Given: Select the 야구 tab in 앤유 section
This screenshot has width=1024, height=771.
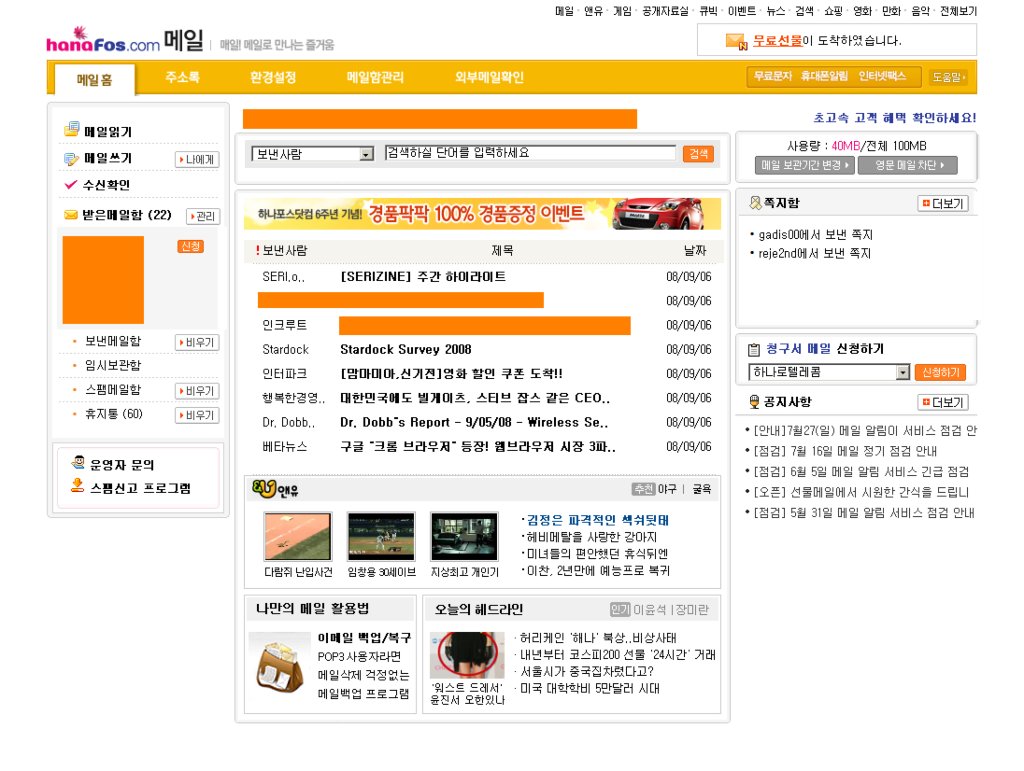Looking at the screenshot, I should click(667, 489).
